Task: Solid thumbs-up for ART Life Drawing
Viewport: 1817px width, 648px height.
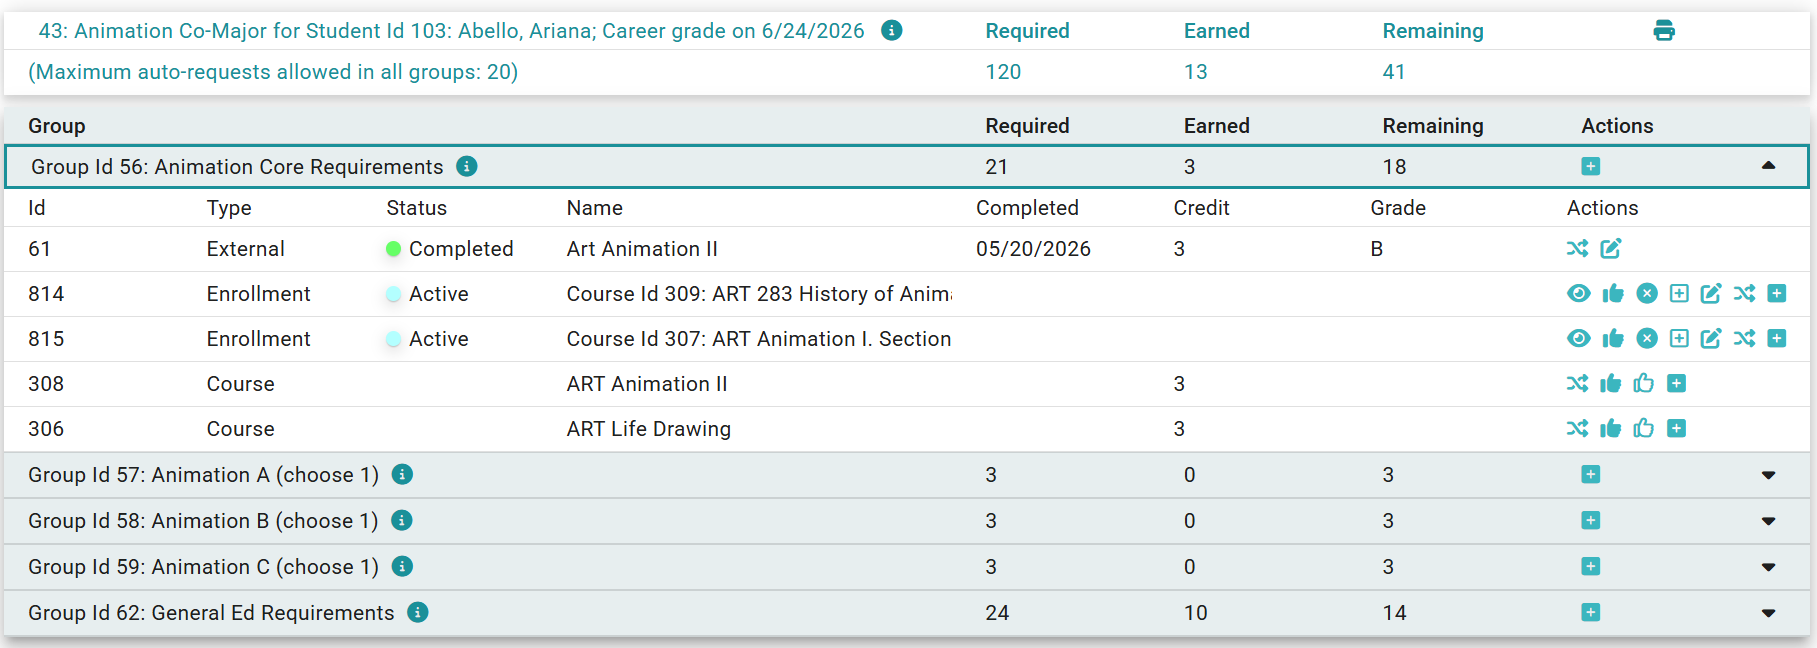Action: pos(1611,428)
